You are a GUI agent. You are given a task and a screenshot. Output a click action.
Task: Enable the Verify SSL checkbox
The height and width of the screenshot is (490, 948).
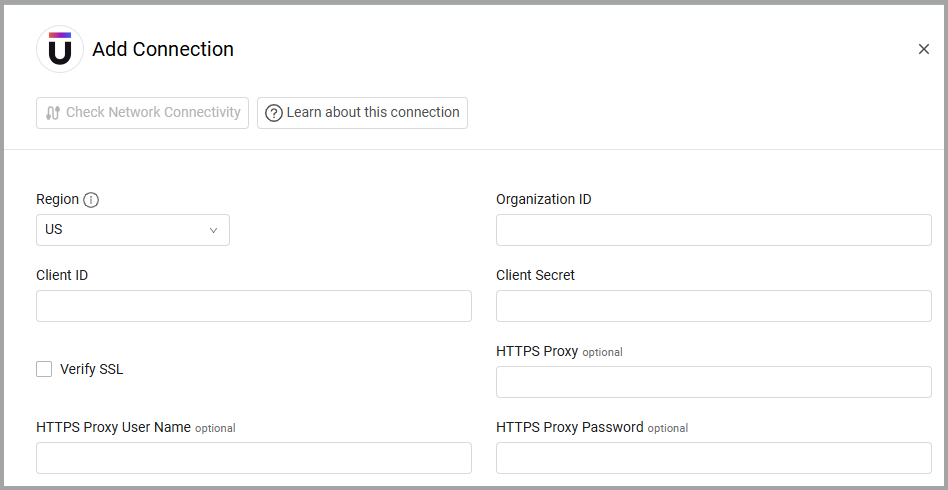(44, 369)
